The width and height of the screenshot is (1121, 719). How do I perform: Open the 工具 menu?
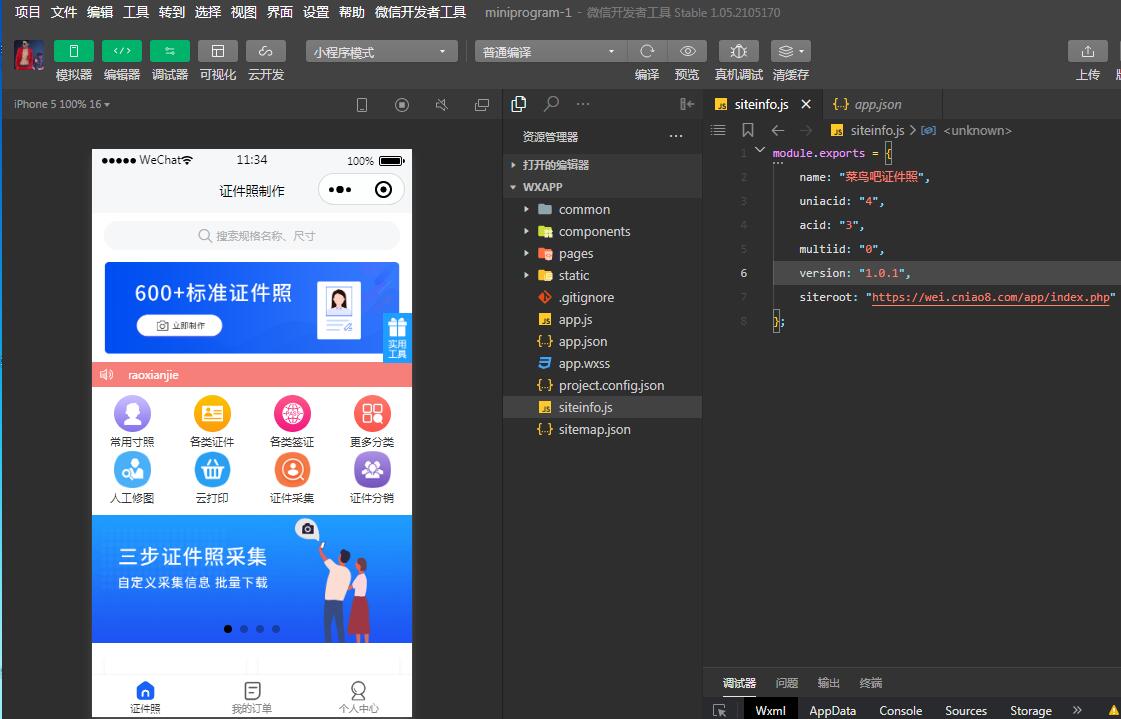[135, 12]
